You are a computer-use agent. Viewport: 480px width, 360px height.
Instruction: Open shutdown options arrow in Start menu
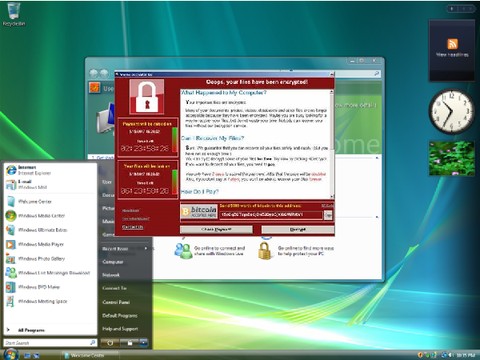144,343
